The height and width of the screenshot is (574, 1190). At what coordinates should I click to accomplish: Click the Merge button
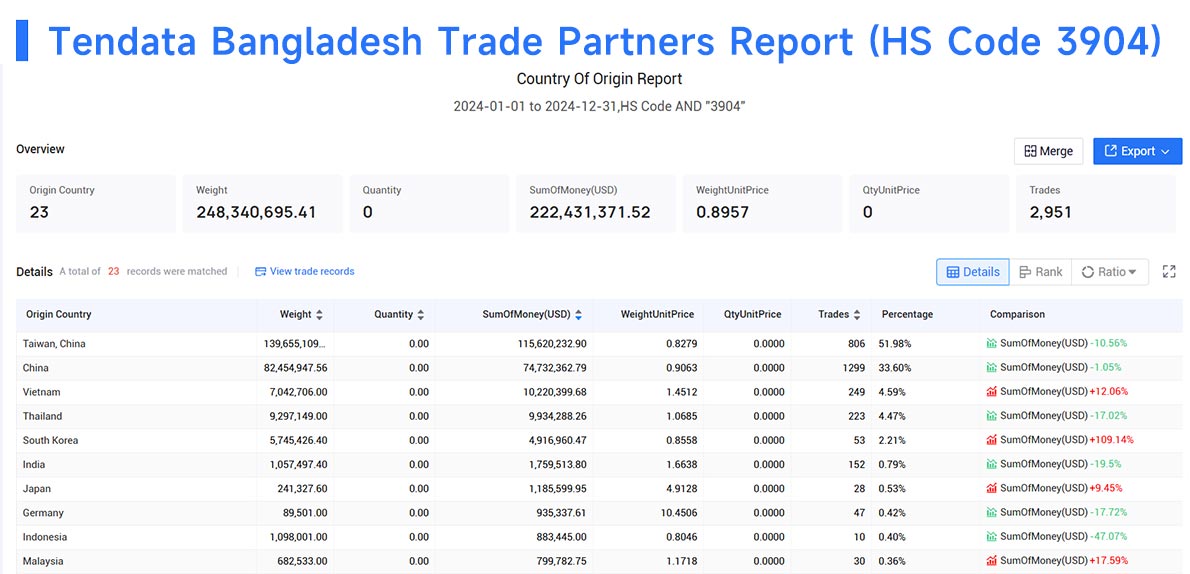[1048, 151]
